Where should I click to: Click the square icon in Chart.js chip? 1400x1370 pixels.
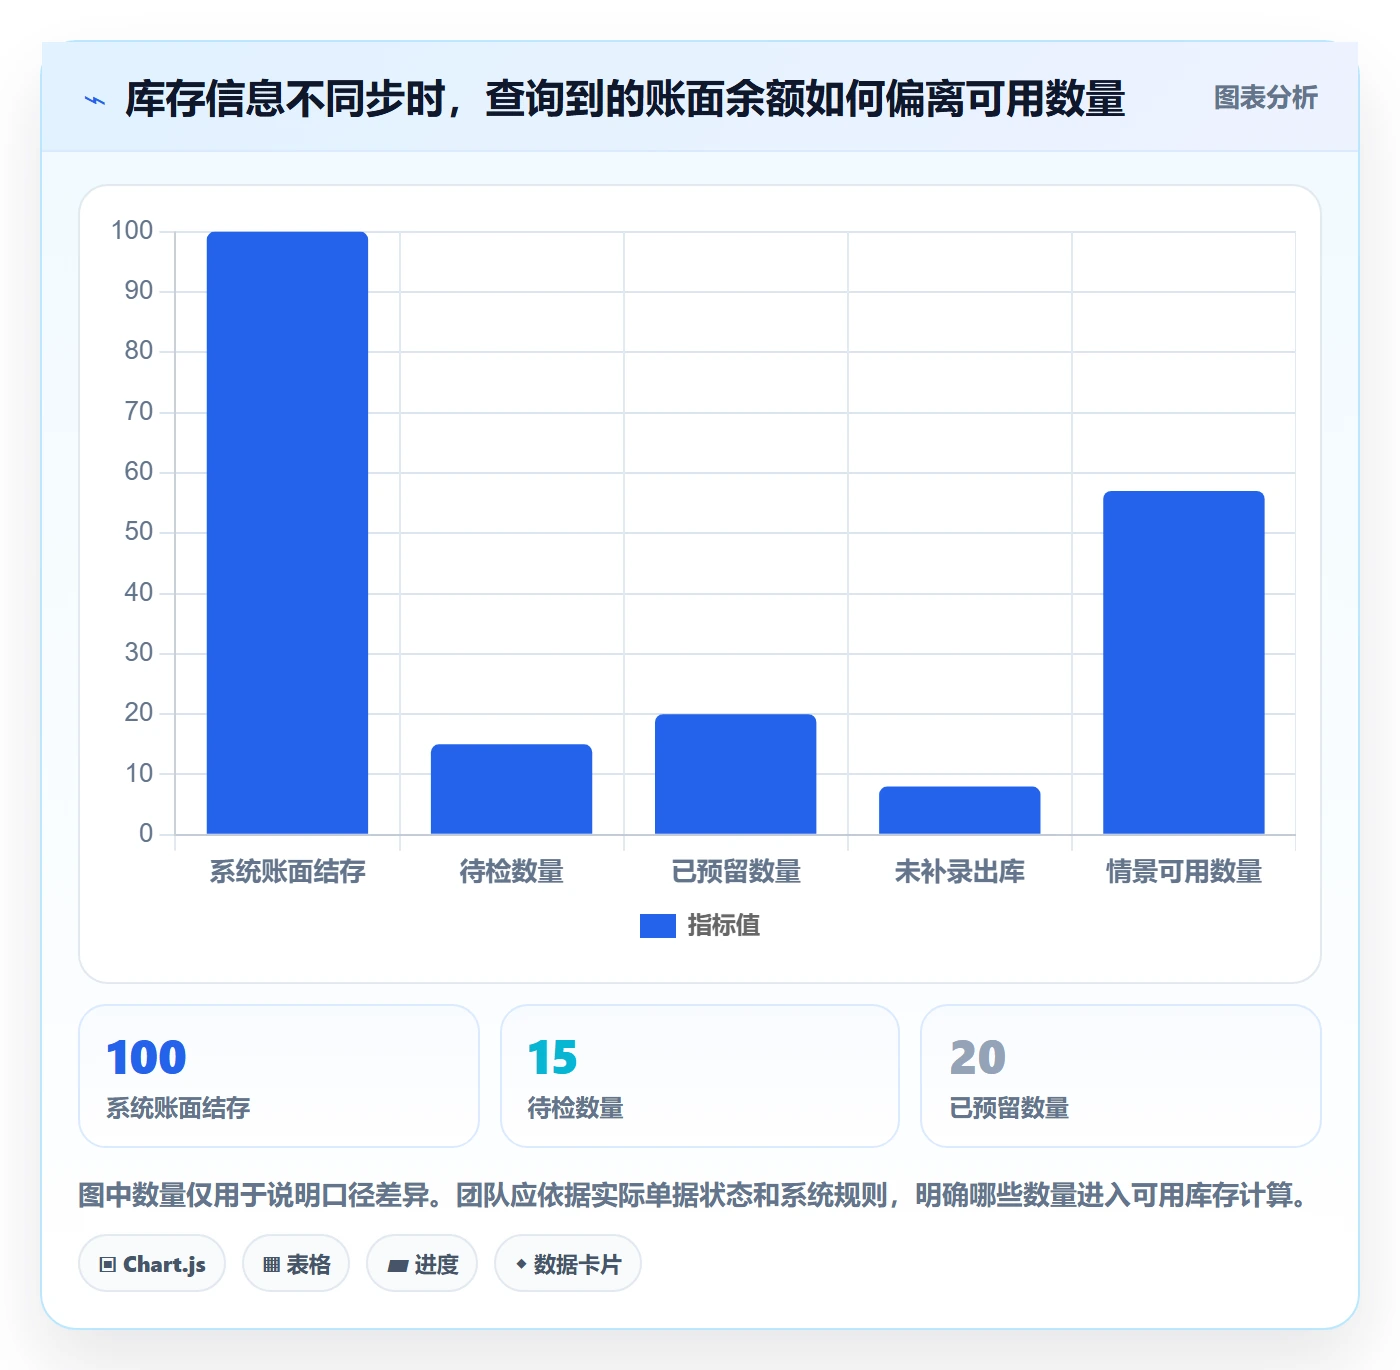tap(108, 1265)
